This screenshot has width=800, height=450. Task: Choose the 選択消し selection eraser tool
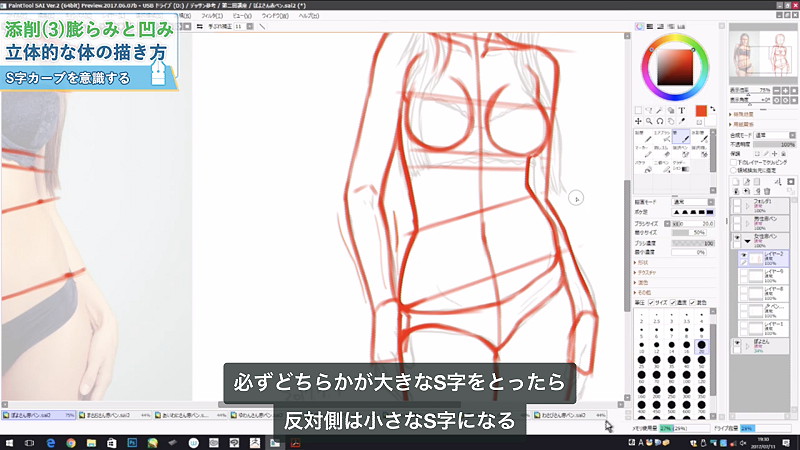coord(699,152)
